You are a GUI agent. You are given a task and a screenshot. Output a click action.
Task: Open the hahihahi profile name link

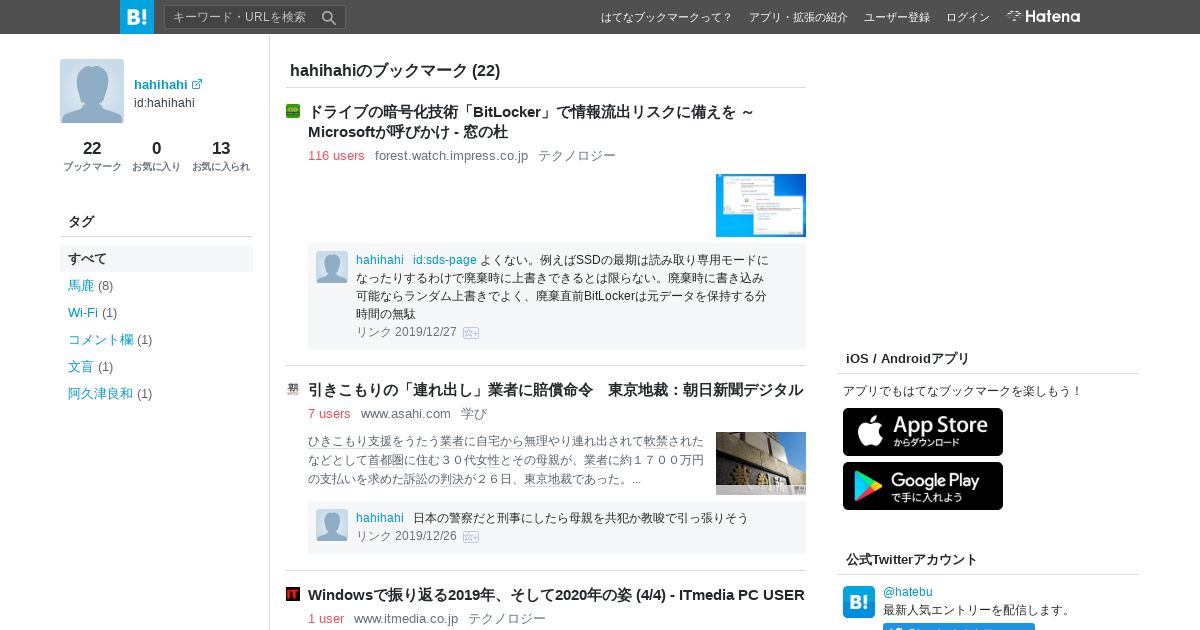(x=161, y=84)
